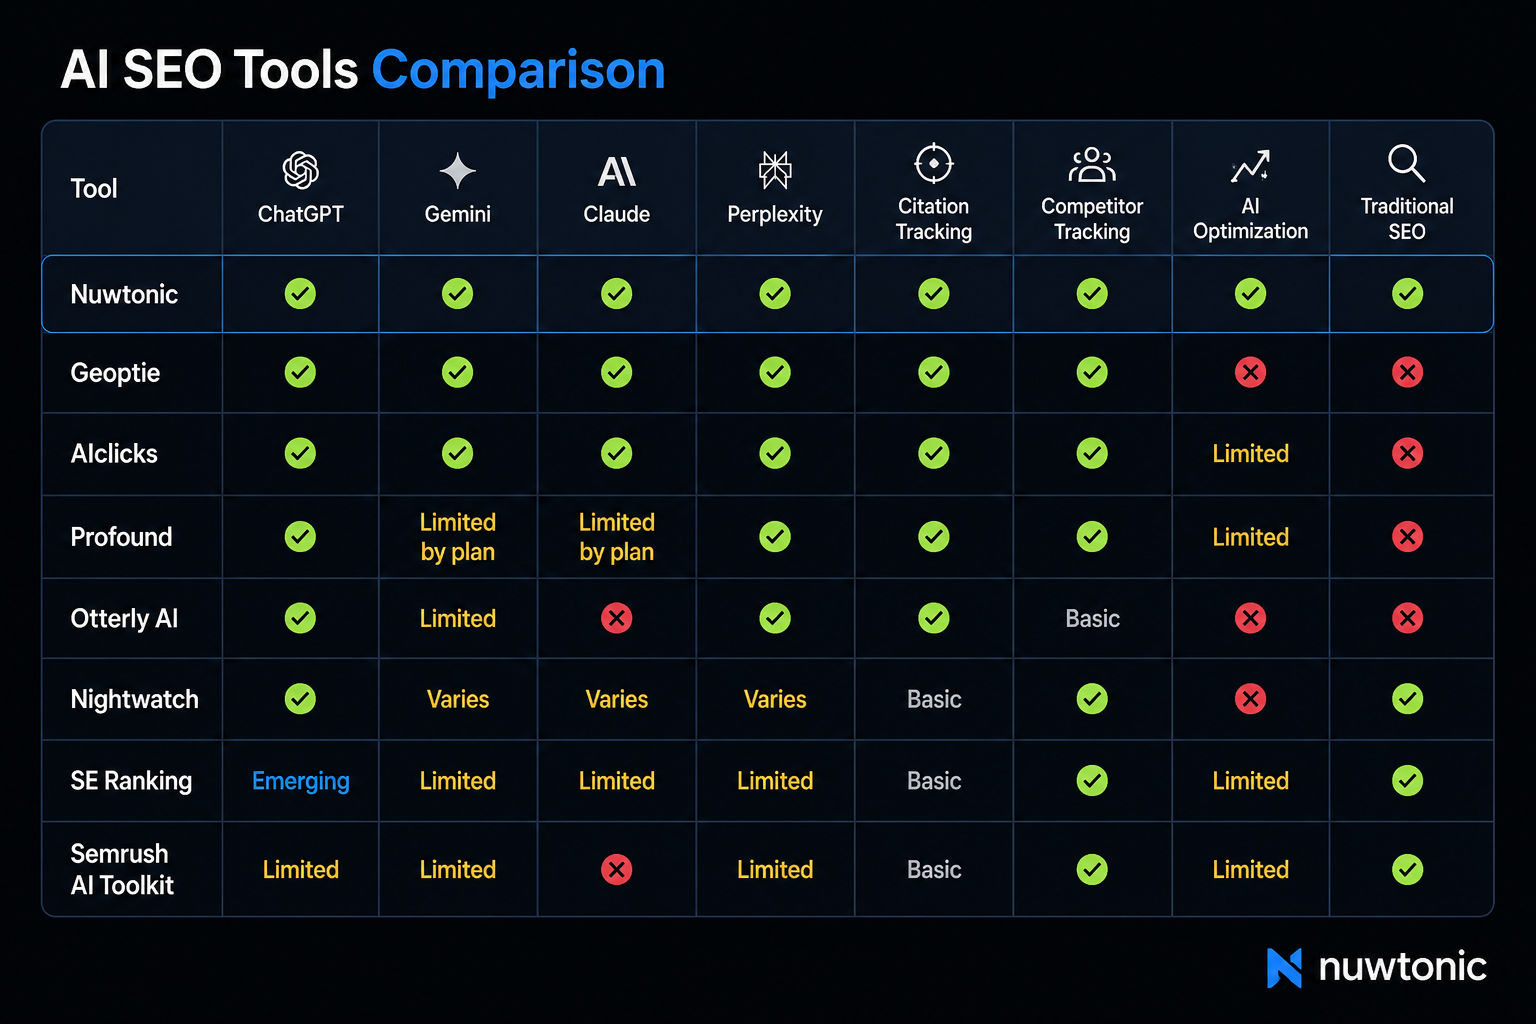Select the Perplexity logo icon
1536x1024 pixels.
tap(775, 170)
